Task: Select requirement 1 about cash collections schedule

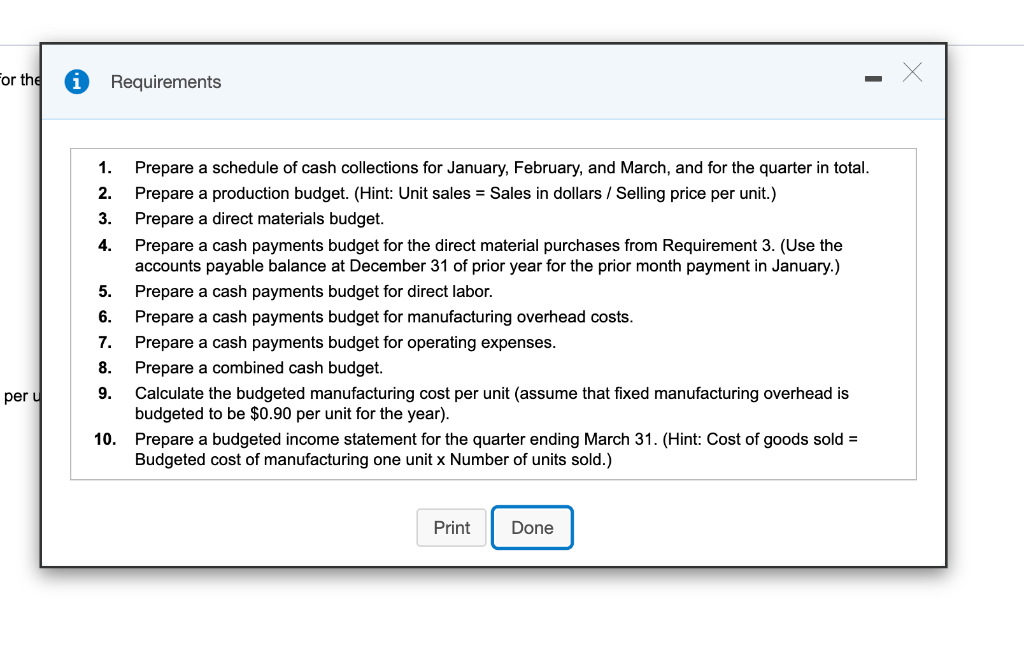Action: coord(501,168)
